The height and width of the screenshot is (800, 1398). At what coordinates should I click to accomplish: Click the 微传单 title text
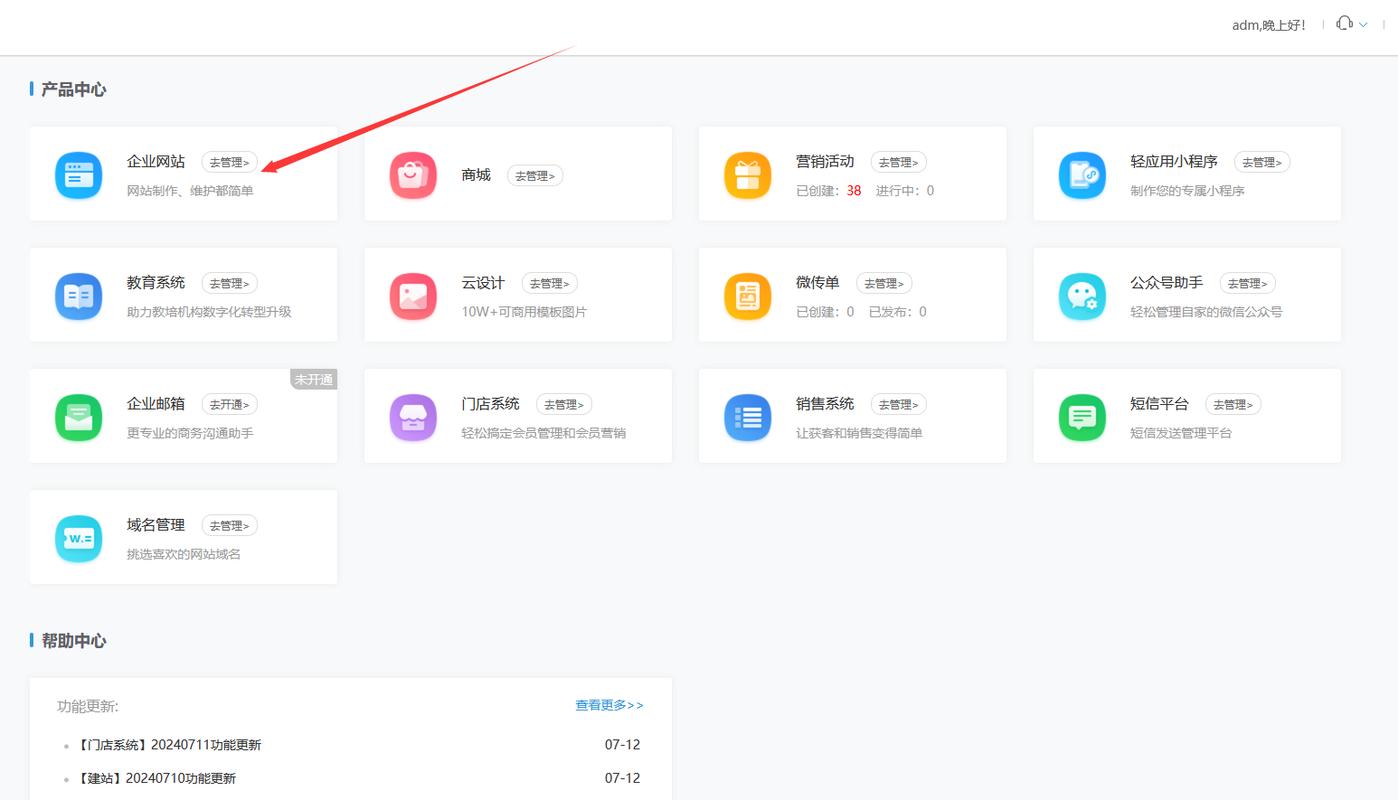click(x=818, y=282)
